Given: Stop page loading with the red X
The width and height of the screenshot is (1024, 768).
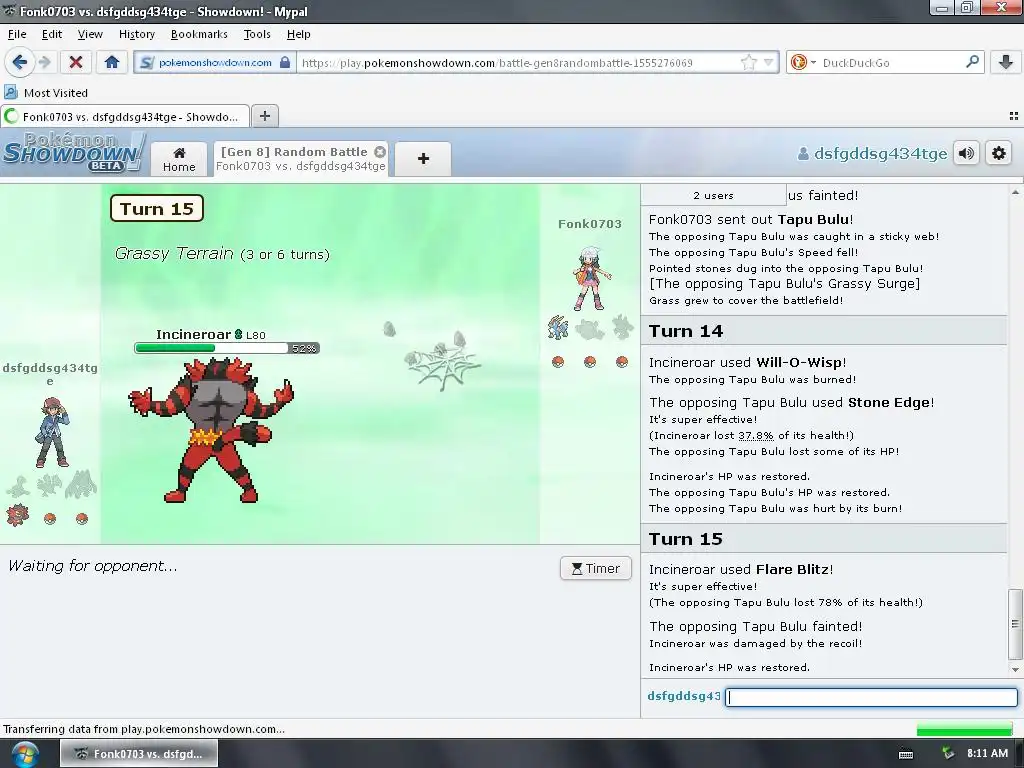Looking at the screenshot, I should coord(76,62).
